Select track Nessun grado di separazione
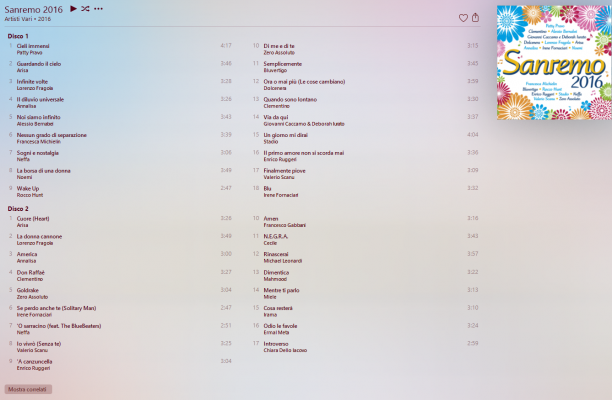Image resolution: width=612 pixels, height=400 pixels. tap(52, 135)
